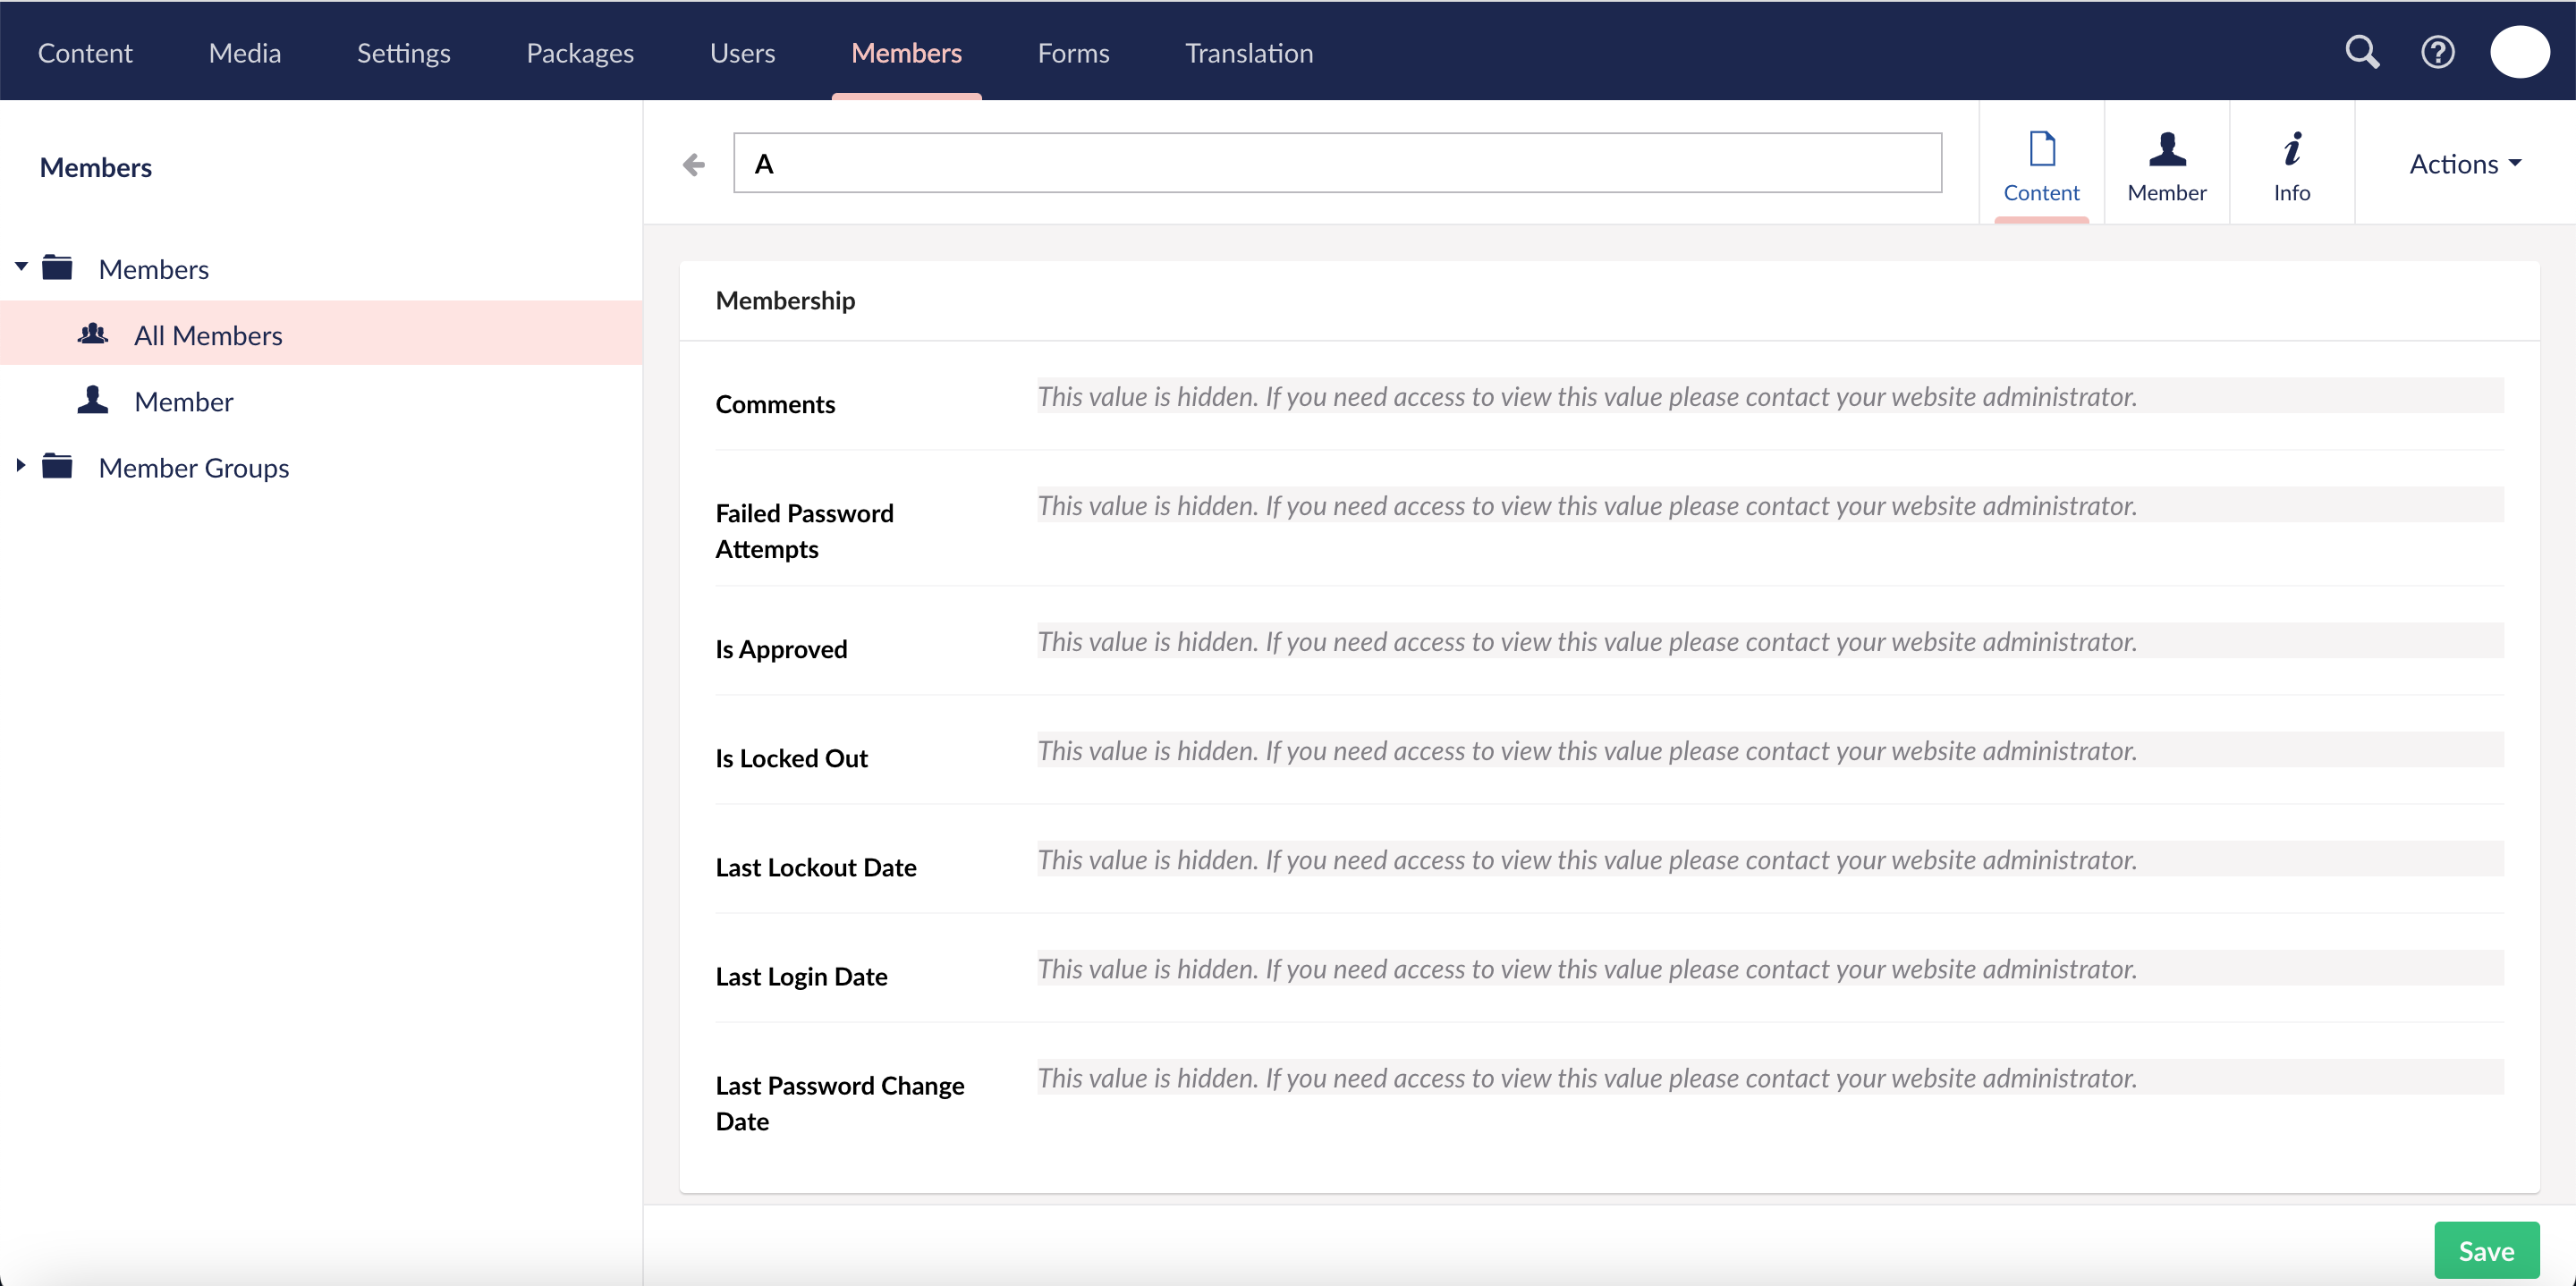
Task: Select Members root tree label
Action: click(154, 269)
